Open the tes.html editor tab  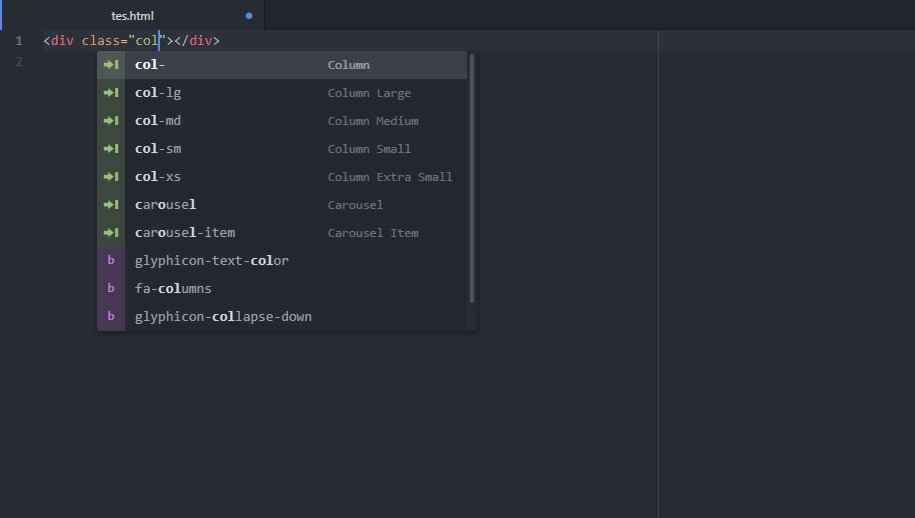tap(132, 16)
